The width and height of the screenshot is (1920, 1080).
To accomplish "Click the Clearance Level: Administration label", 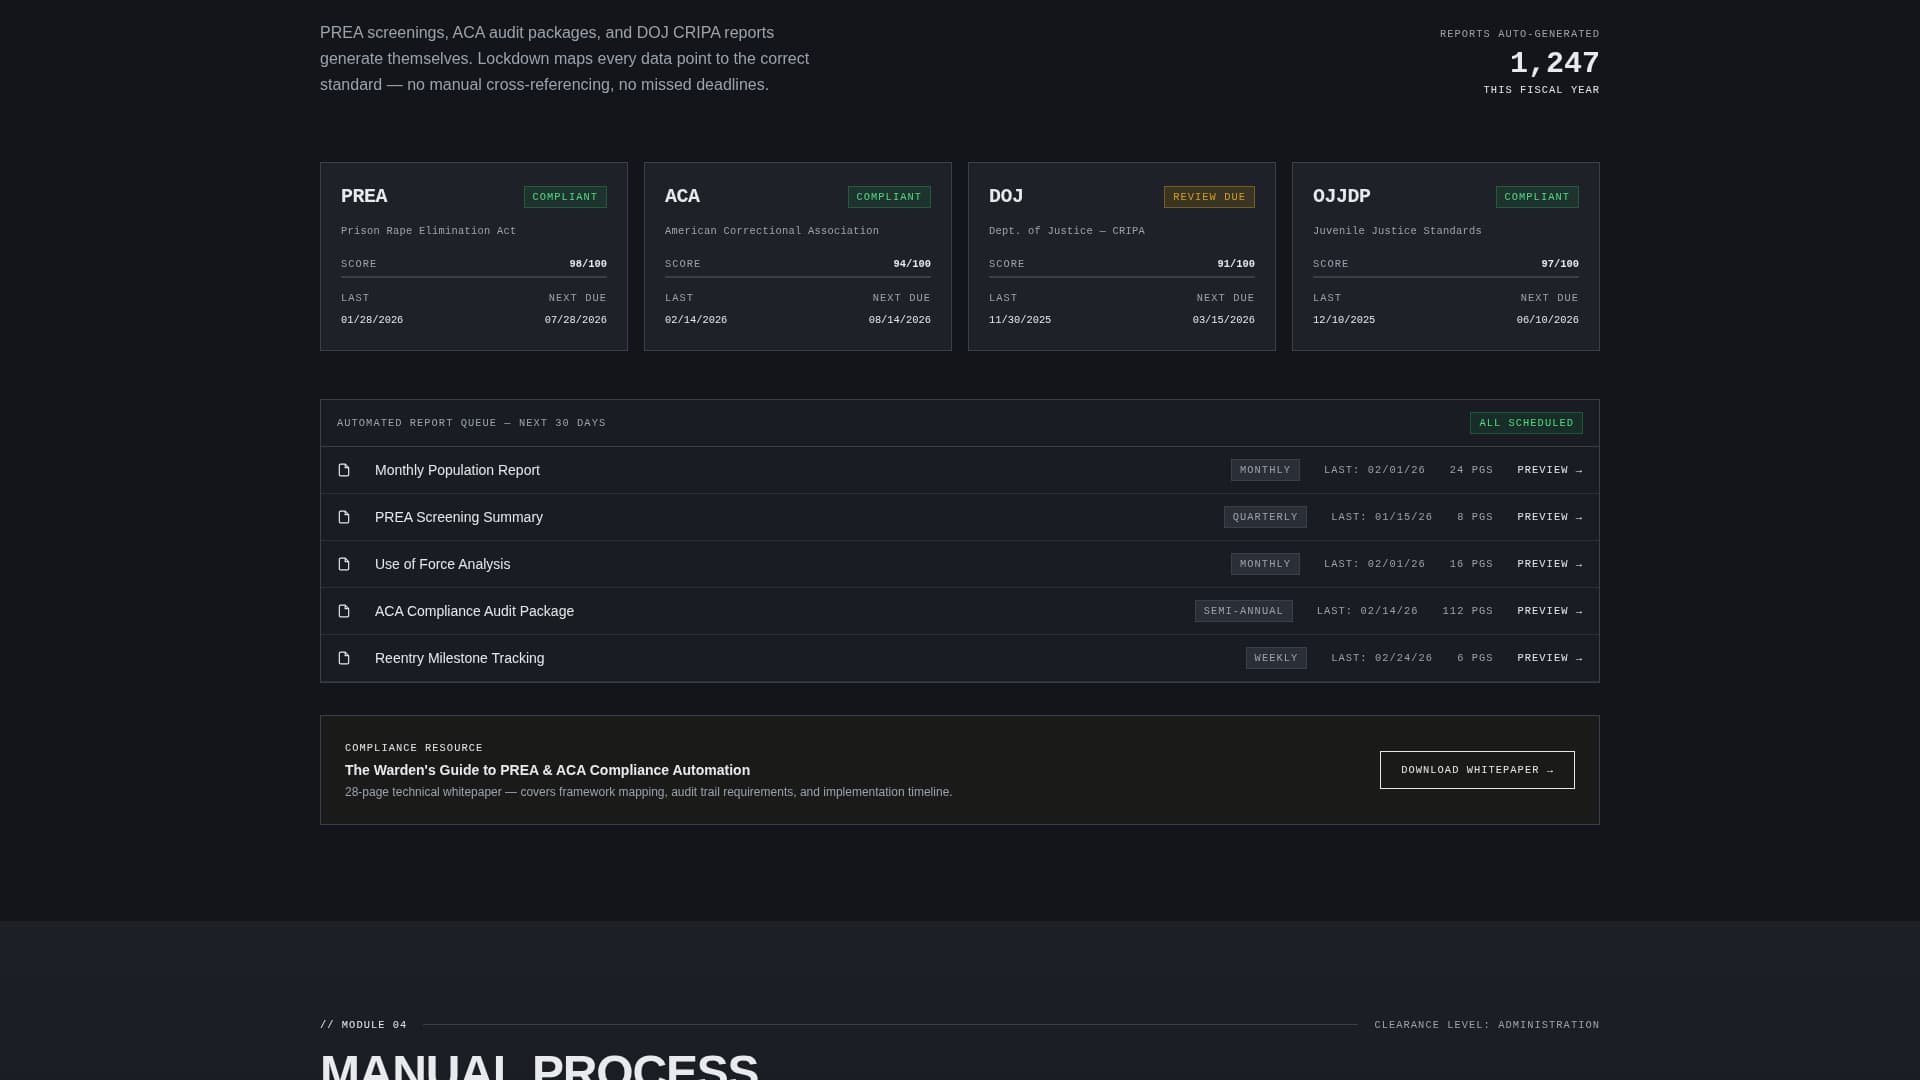I will point(1486,1025).
